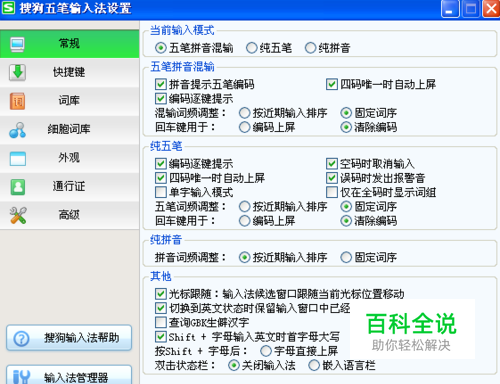Image resolution: width=500 pixels, height=384 pixels.
Task: Select 编码上屏 for Enter key in 纯五笔 section
Action: (x=244, y=221)
